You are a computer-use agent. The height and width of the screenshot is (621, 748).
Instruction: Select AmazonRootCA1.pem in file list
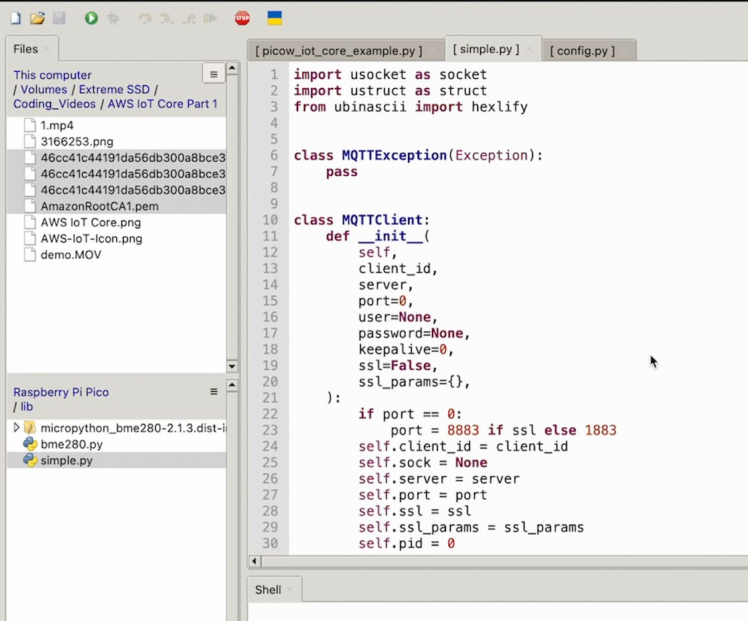click(99, 206)
